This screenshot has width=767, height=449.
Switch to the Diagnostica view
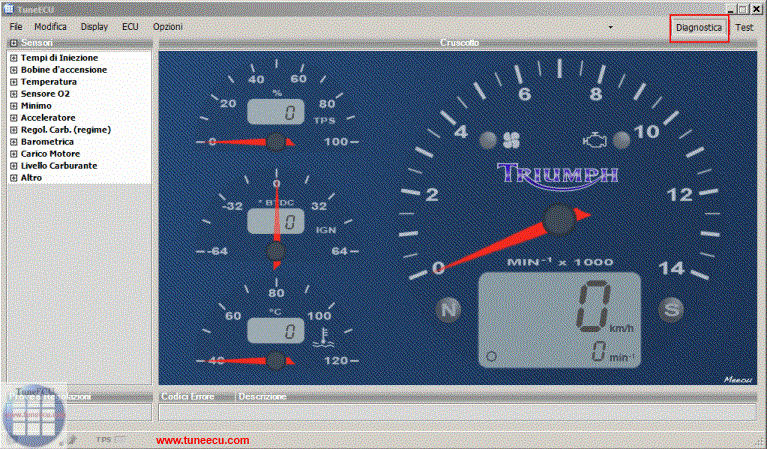699,28
